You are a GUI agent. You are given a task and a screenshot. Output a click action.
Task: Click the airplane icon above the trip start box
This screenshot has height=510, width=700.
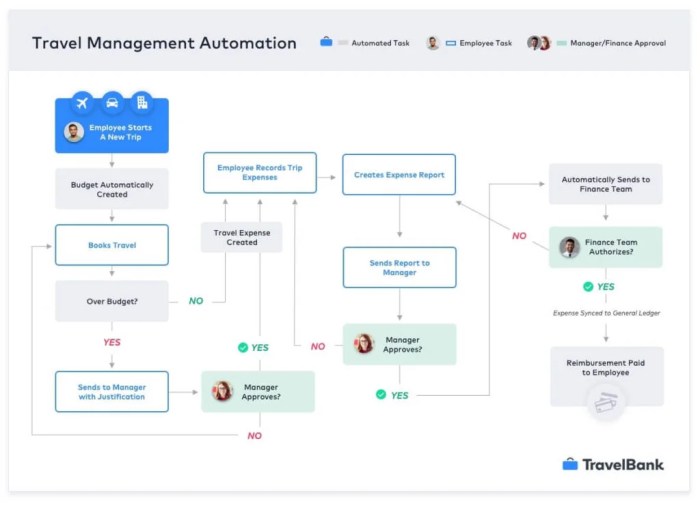(x=83, y=103)
